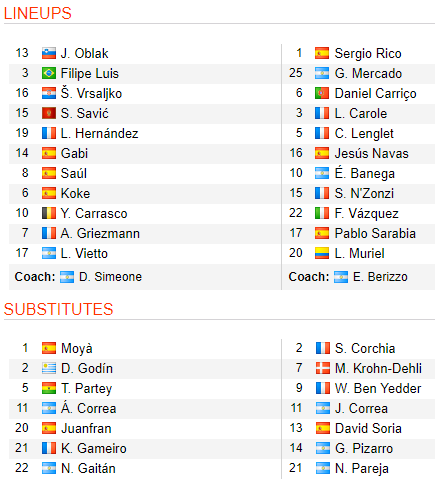
Task: Click Montenegro flag beside S. Savić
Action: (x=49, y=113)
